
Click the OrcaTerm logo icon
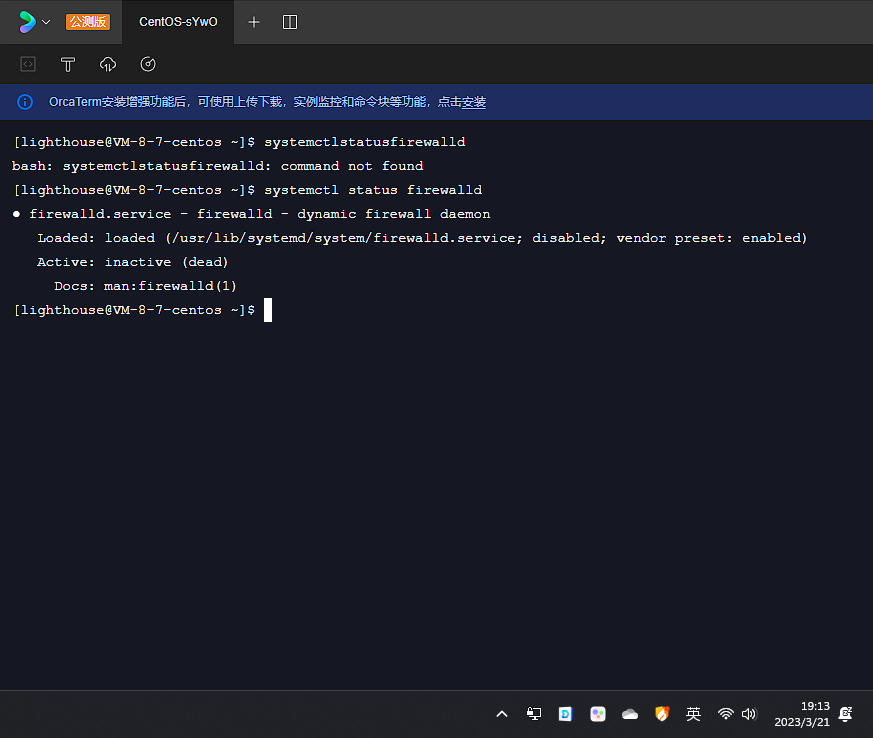pos(27,22)
